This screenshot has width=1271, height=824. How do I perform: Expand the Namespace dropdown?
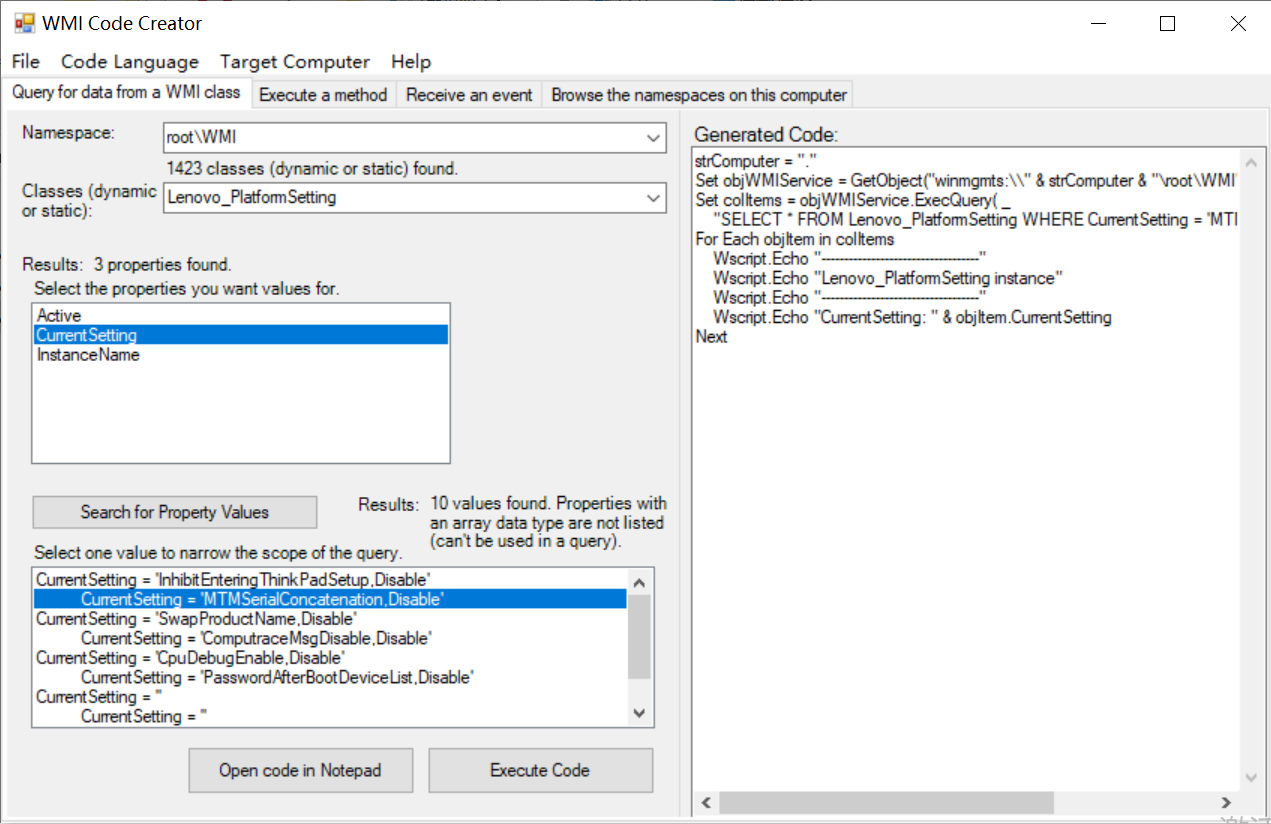click(x=655, y=138)
